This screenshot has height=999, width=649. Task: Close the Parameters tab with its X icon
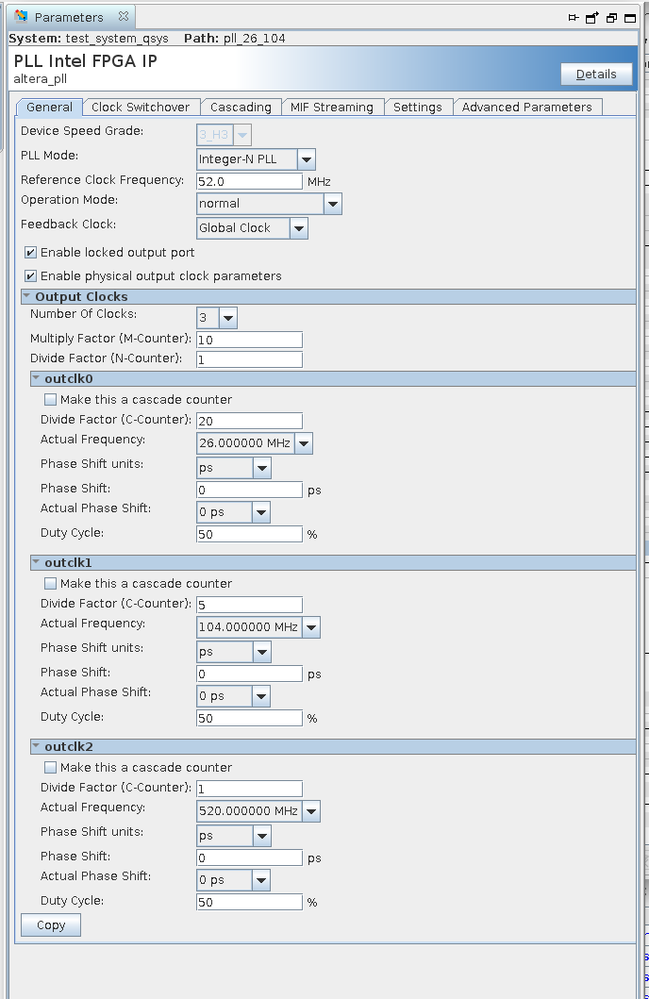122,17
